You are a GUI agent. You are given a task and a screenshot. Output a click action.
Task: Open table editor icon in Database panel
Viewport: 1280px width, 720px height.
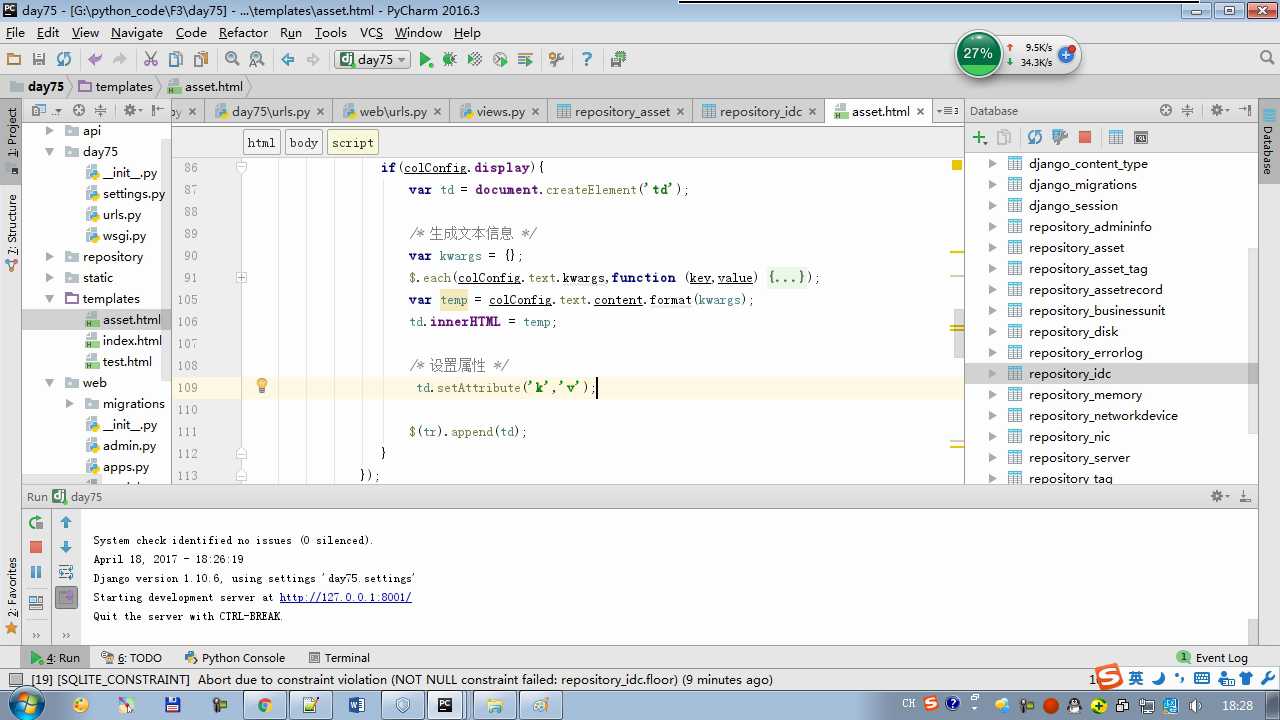tap(1116, 138)
